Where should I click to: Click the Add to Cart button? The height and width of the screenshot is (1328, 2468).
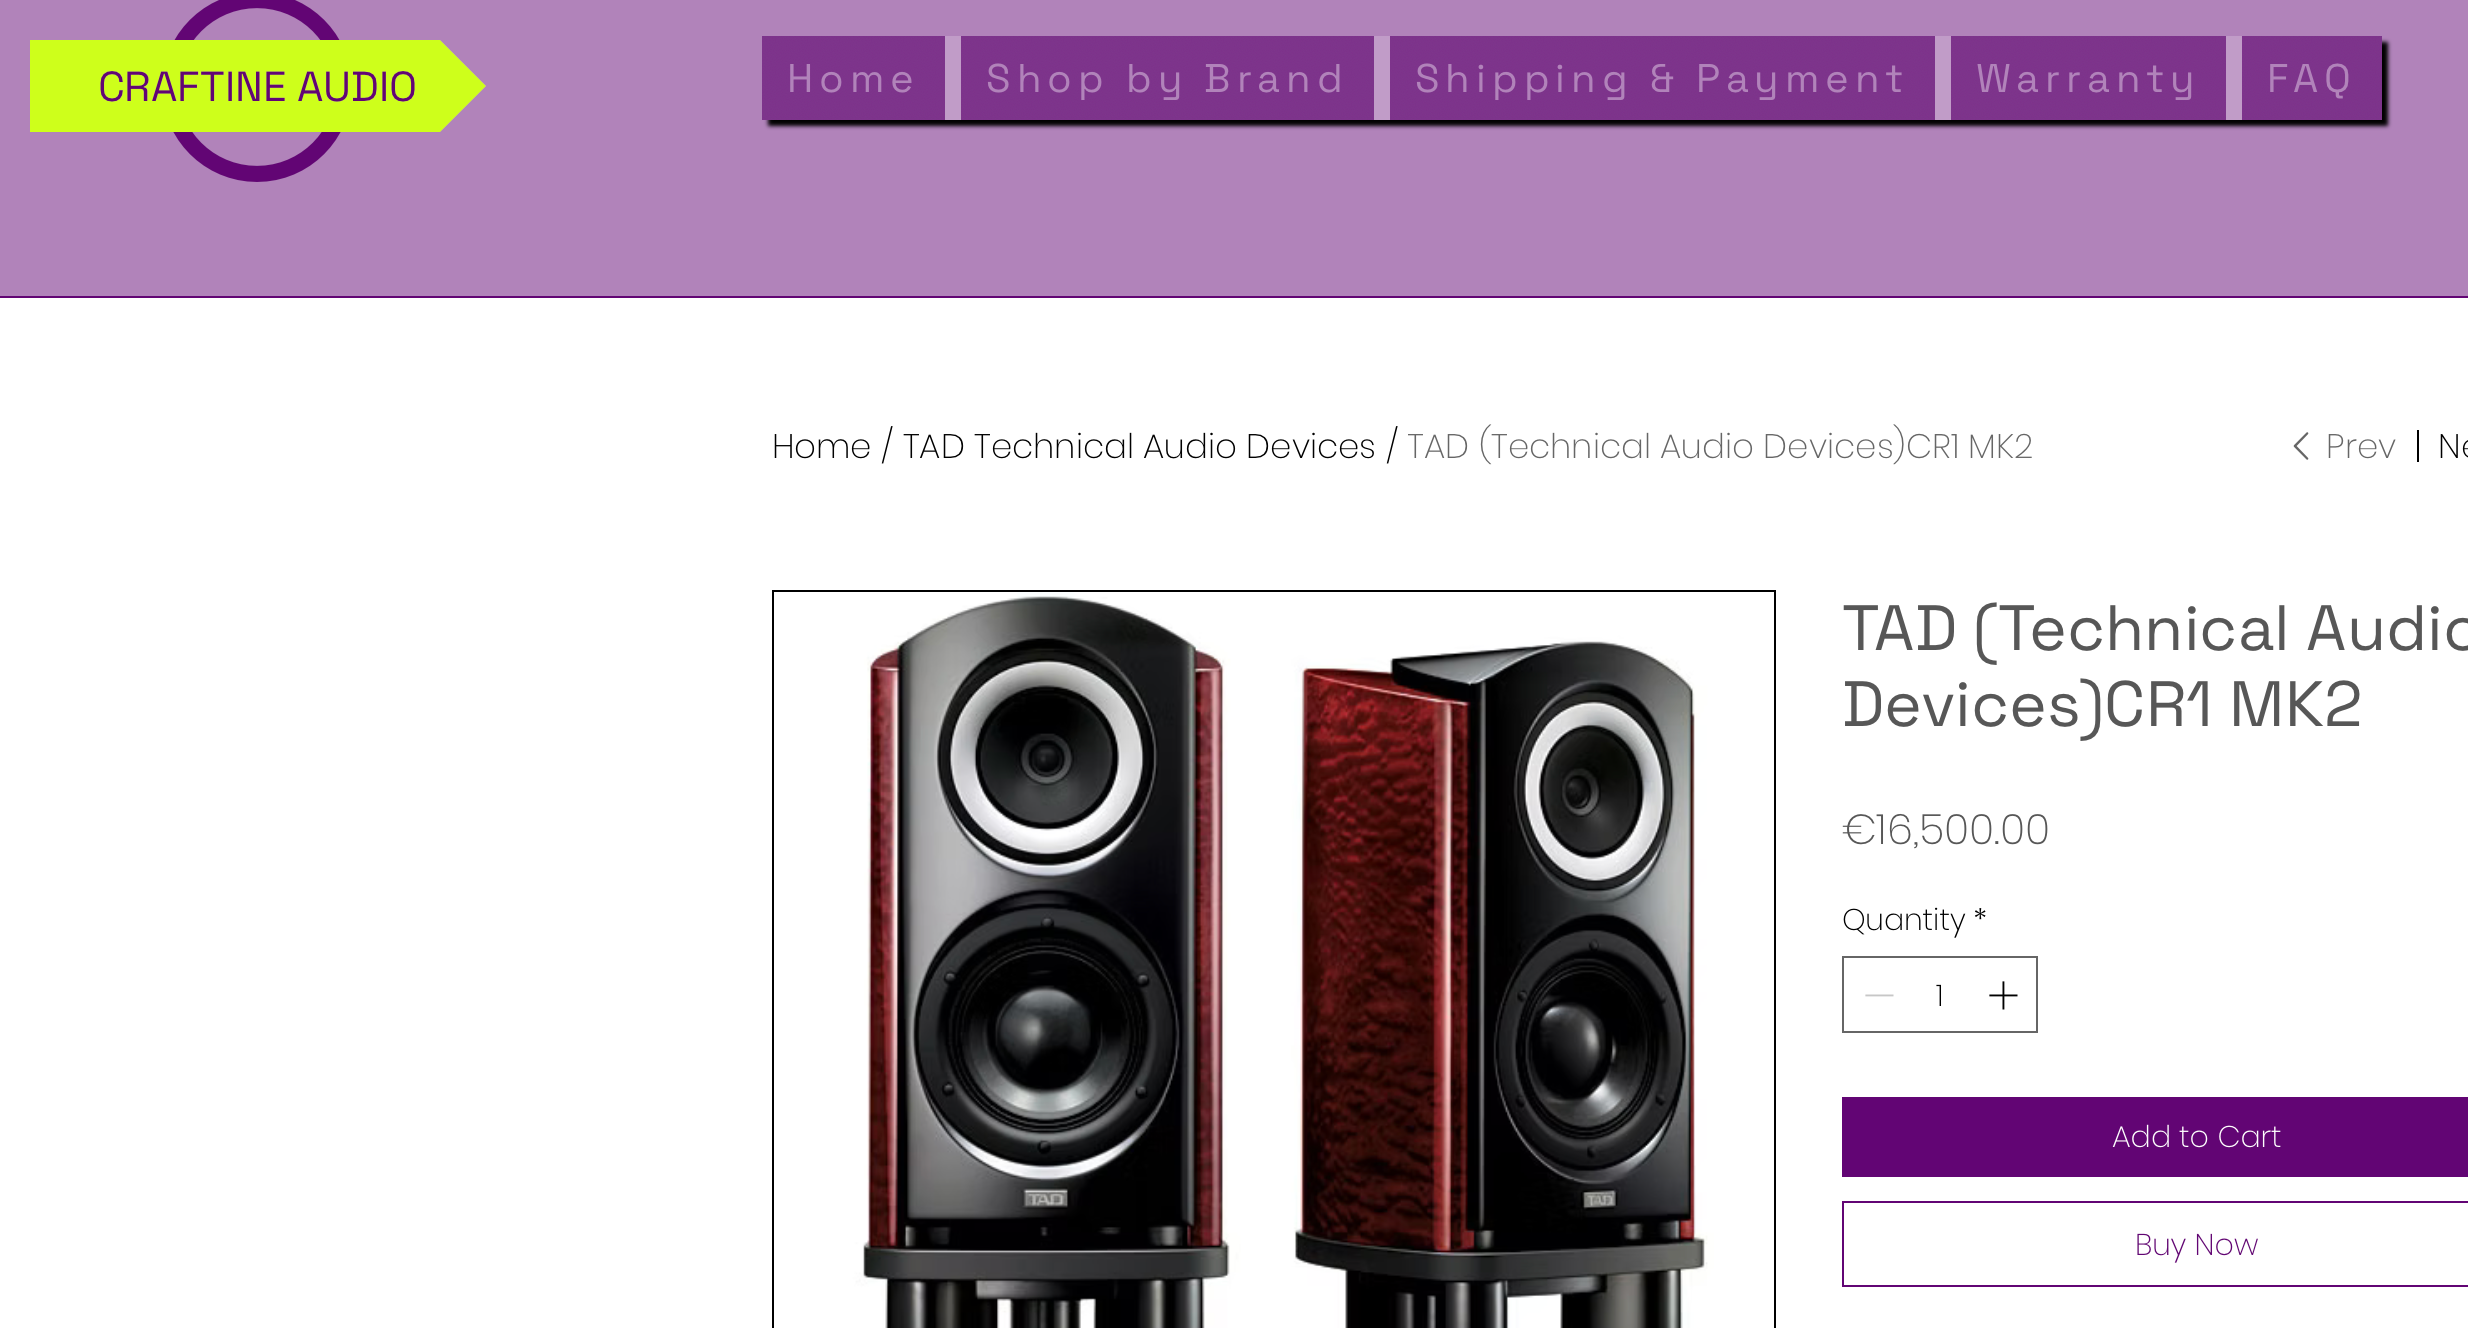(2155, 1137)
